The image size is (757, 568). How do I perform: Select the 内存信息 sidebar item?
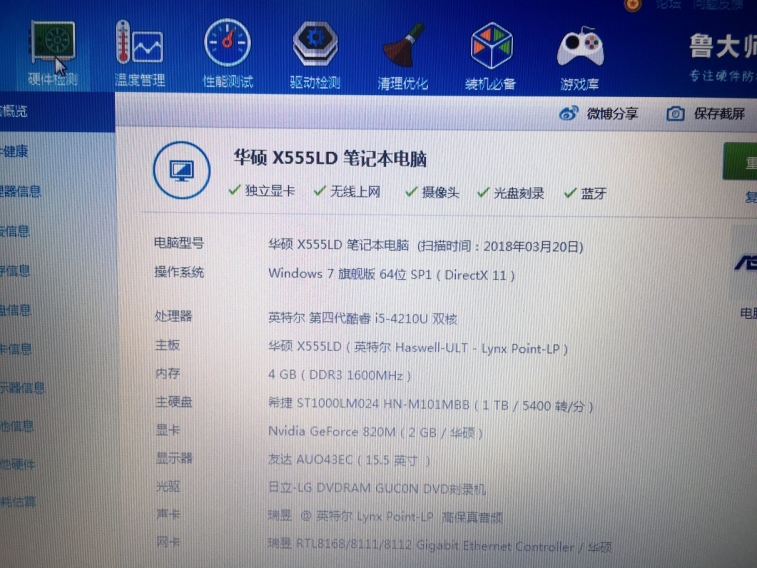(x=15, y=271)
